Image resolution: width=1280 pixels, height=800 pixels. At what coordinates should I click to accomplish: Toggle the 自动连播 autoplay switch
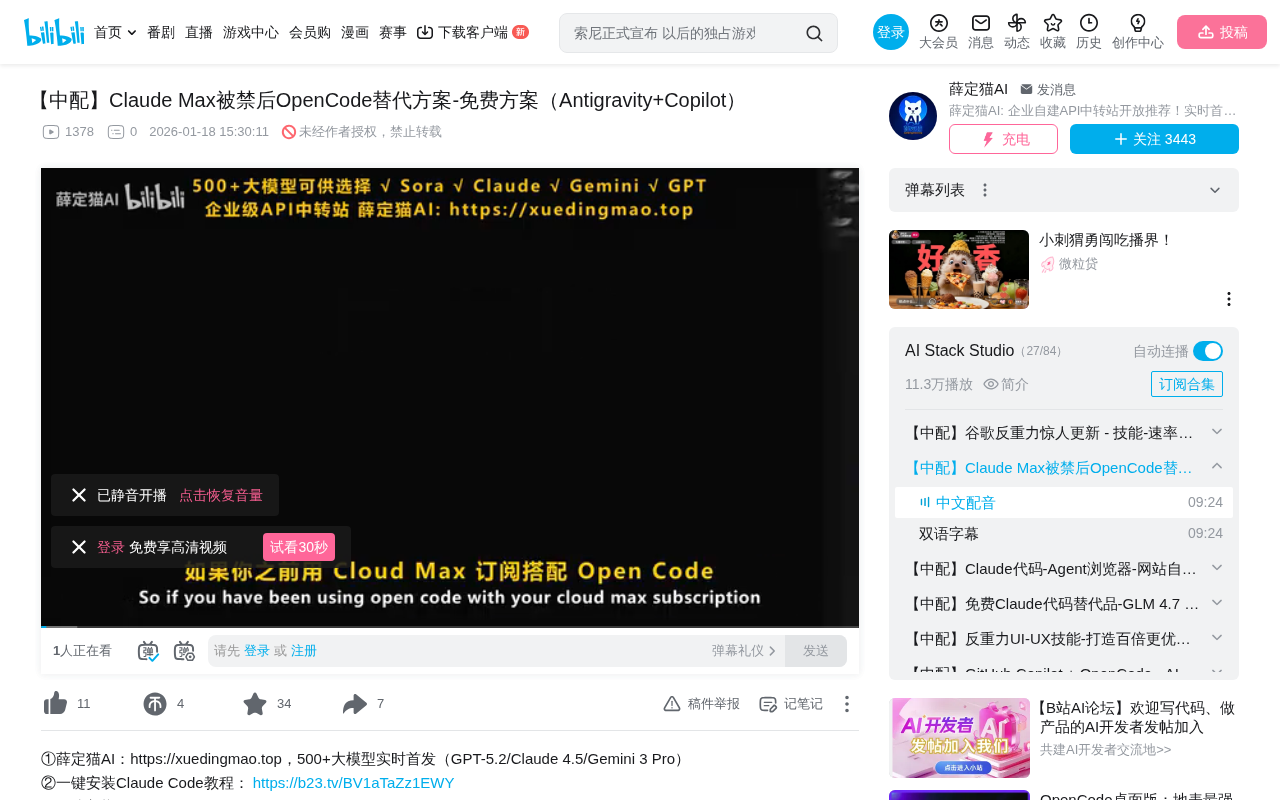(1208, 351)
